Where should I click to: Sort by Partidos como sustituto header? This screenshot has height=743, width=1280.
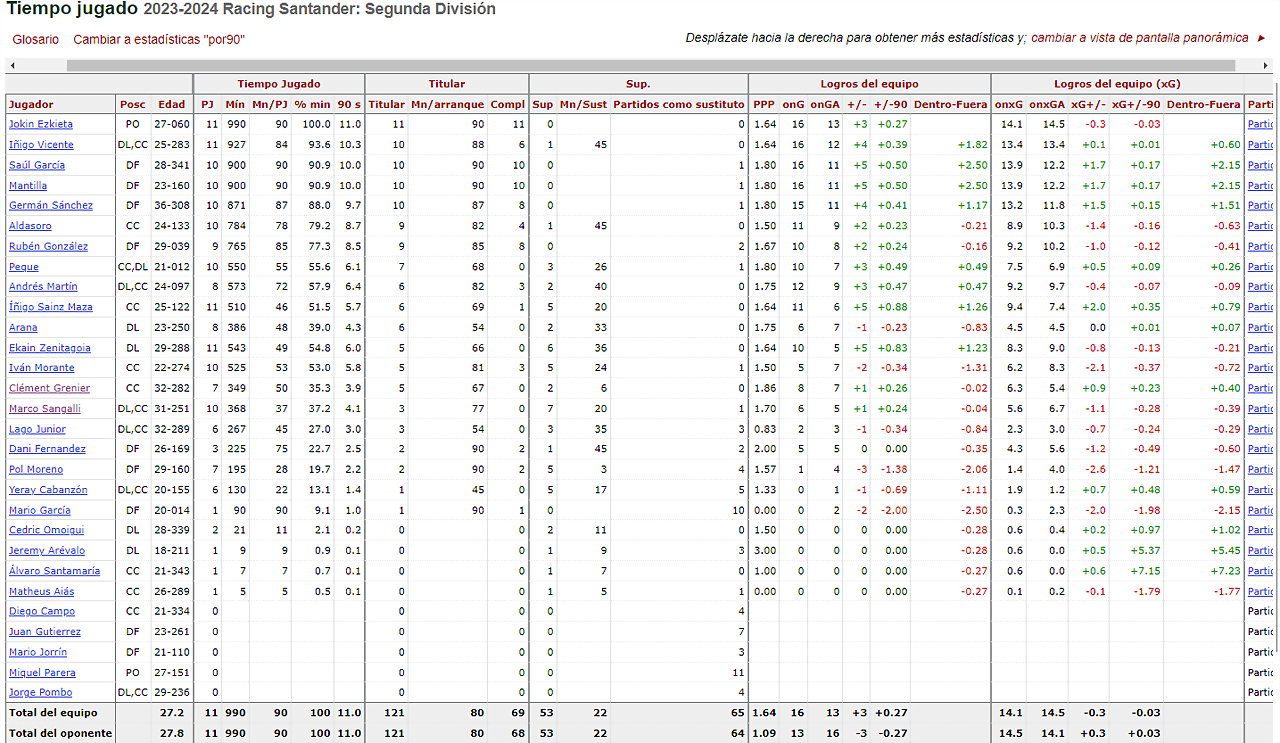[x=679, y=104]
